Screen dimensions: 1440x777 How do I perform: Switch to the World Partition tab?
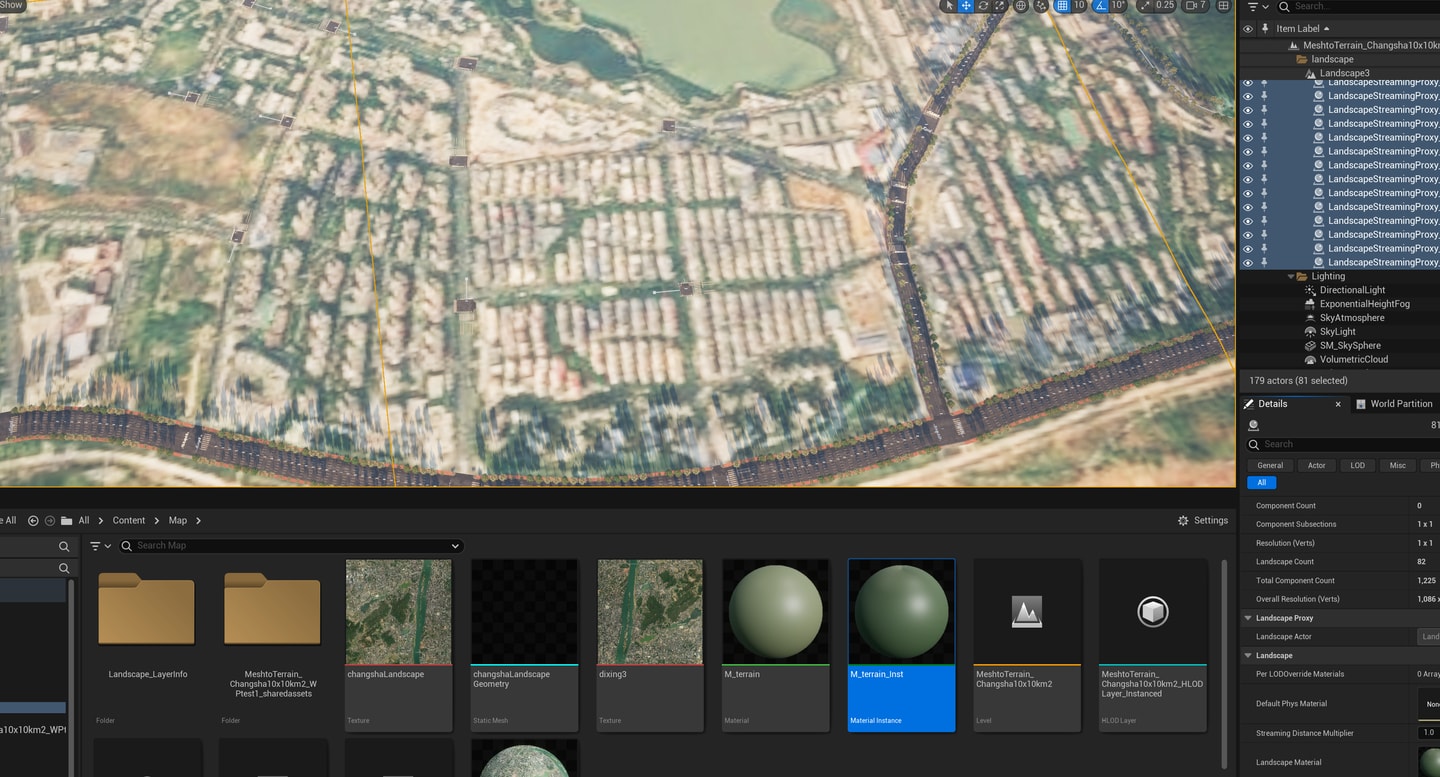coord(1394,404)
